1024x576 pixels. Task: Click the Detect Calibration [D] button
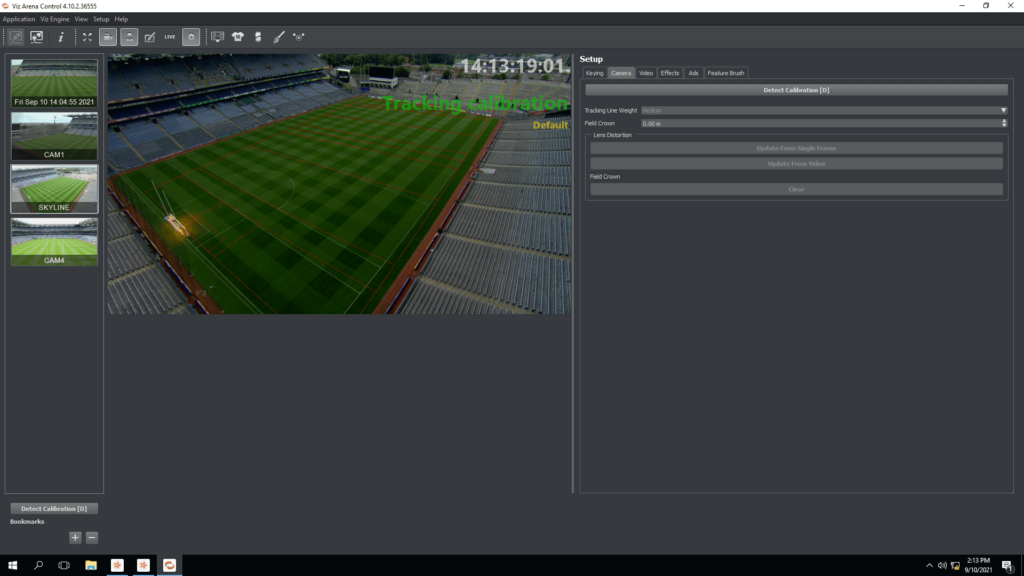coord(797,89)
